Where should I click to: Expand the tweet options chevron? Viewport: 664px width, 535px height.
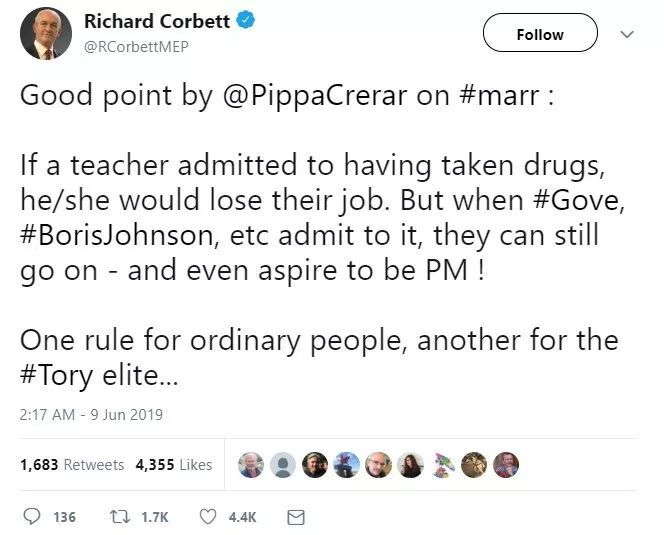coord(627,34)
